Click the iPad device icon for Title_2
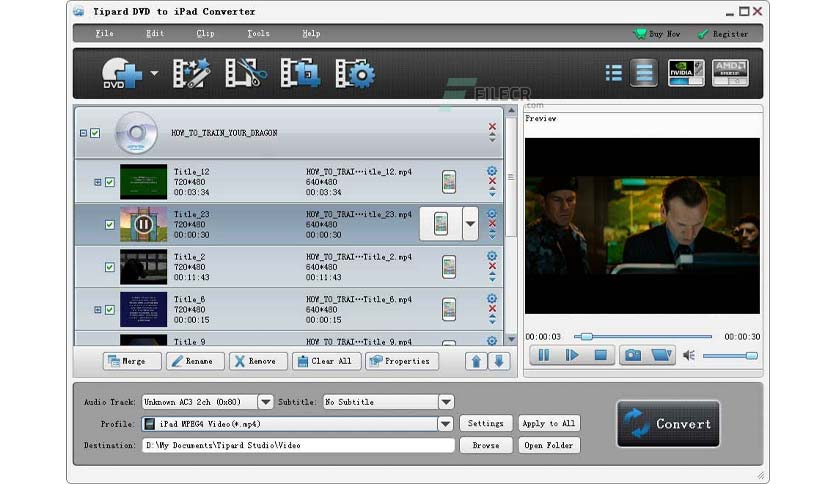836x484 pixels. pos(449,267)
